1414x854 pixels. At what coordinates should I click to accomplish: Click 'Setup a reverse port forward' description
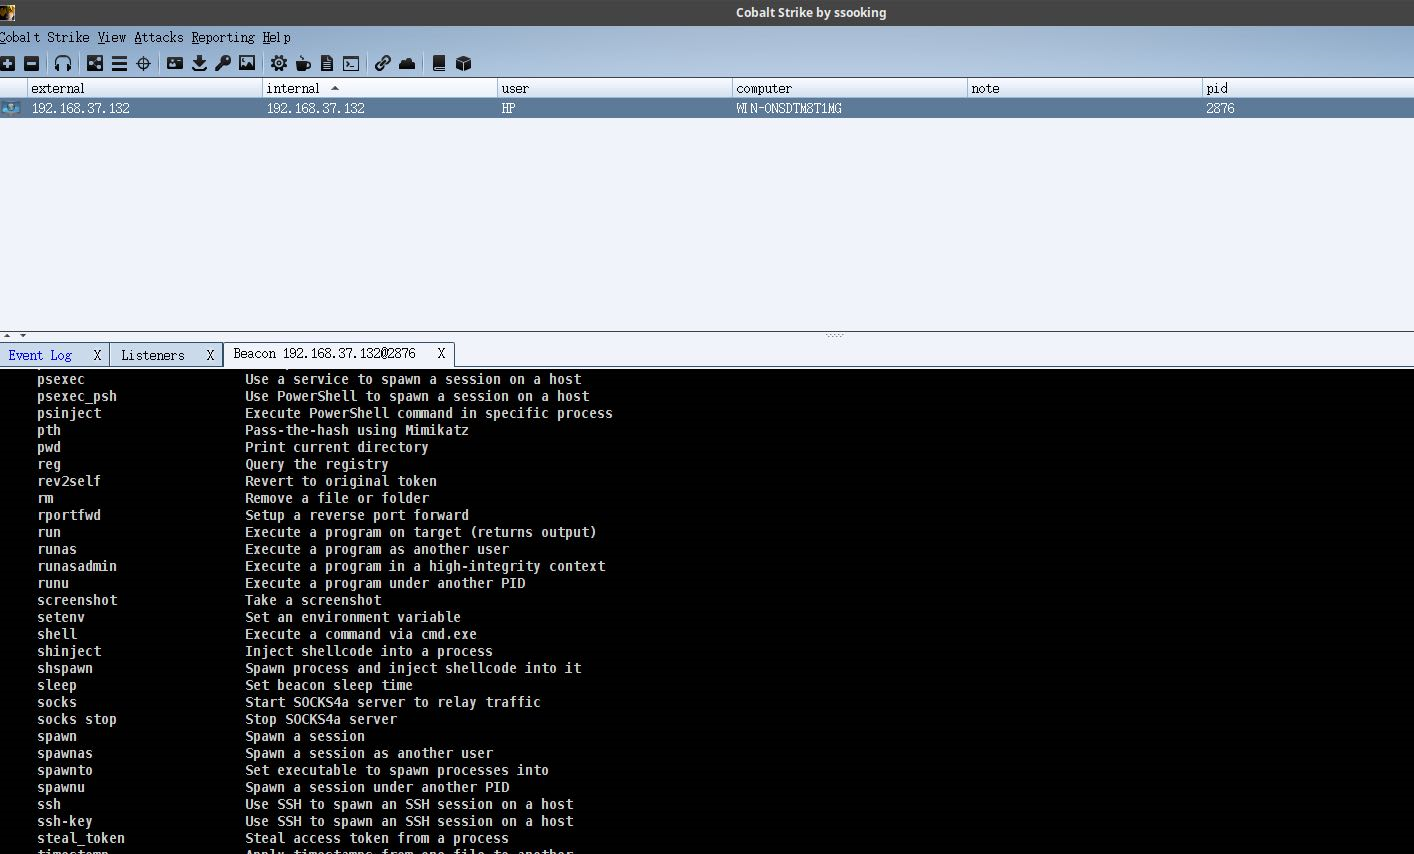click(x=357, y=515)
